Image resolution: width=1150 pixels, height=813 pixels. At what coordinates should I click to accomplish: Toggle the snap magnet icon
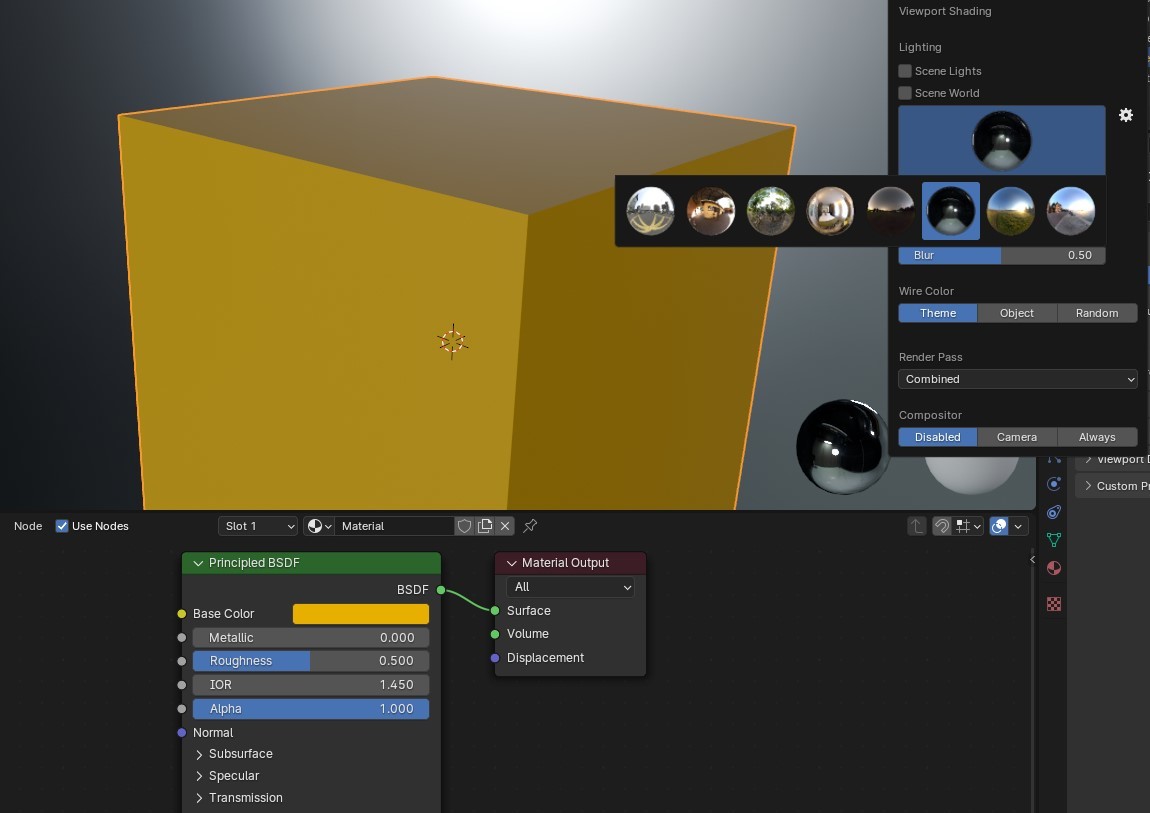[942, 526]
